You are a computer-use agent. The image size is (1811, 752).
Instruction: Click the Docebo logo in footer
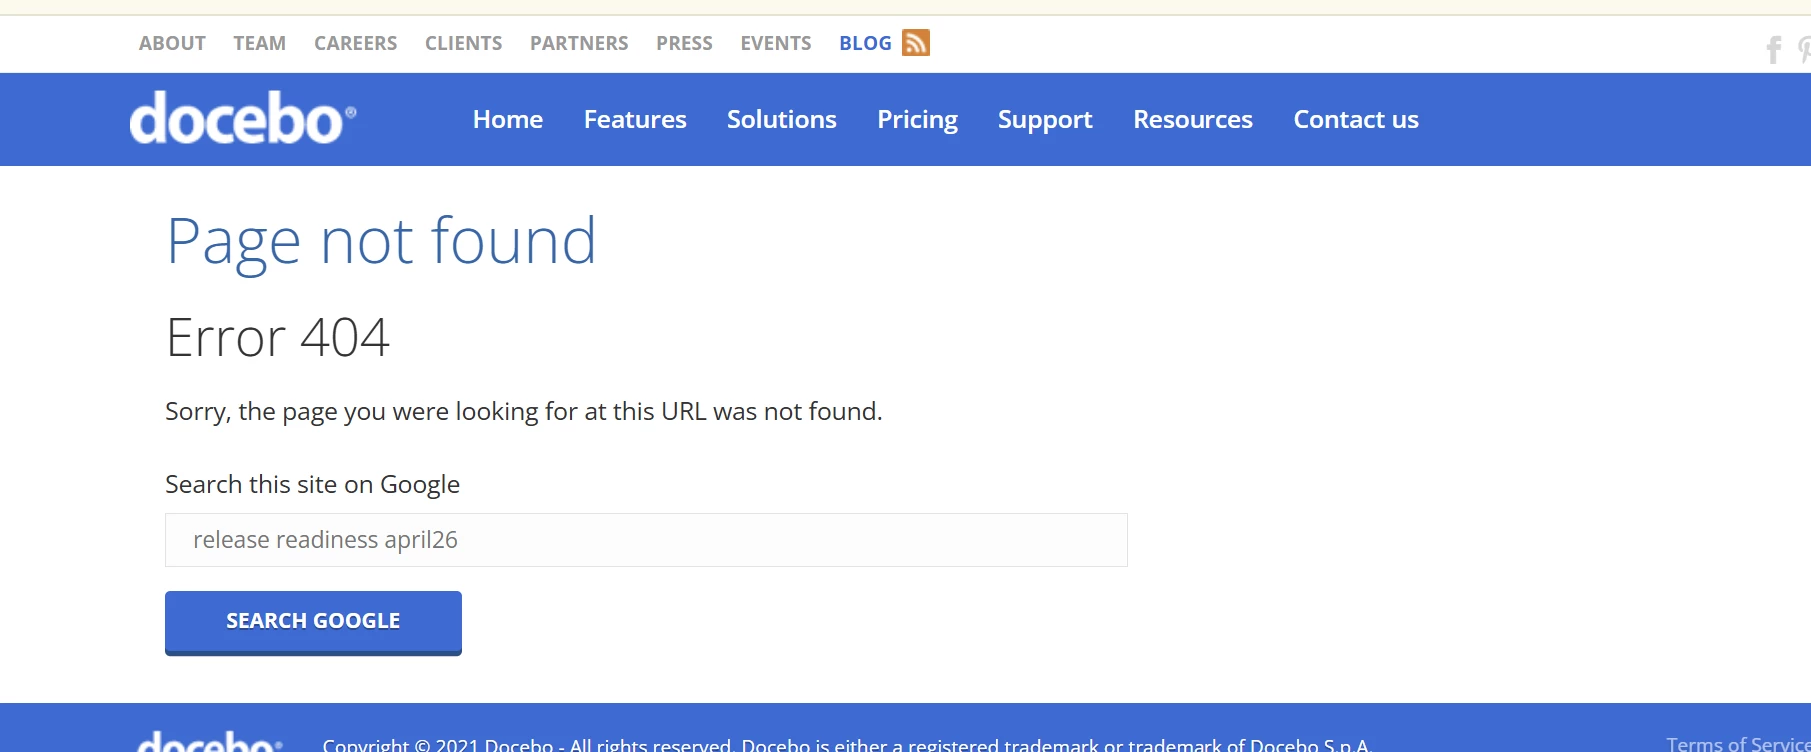[x=210, y=742]
